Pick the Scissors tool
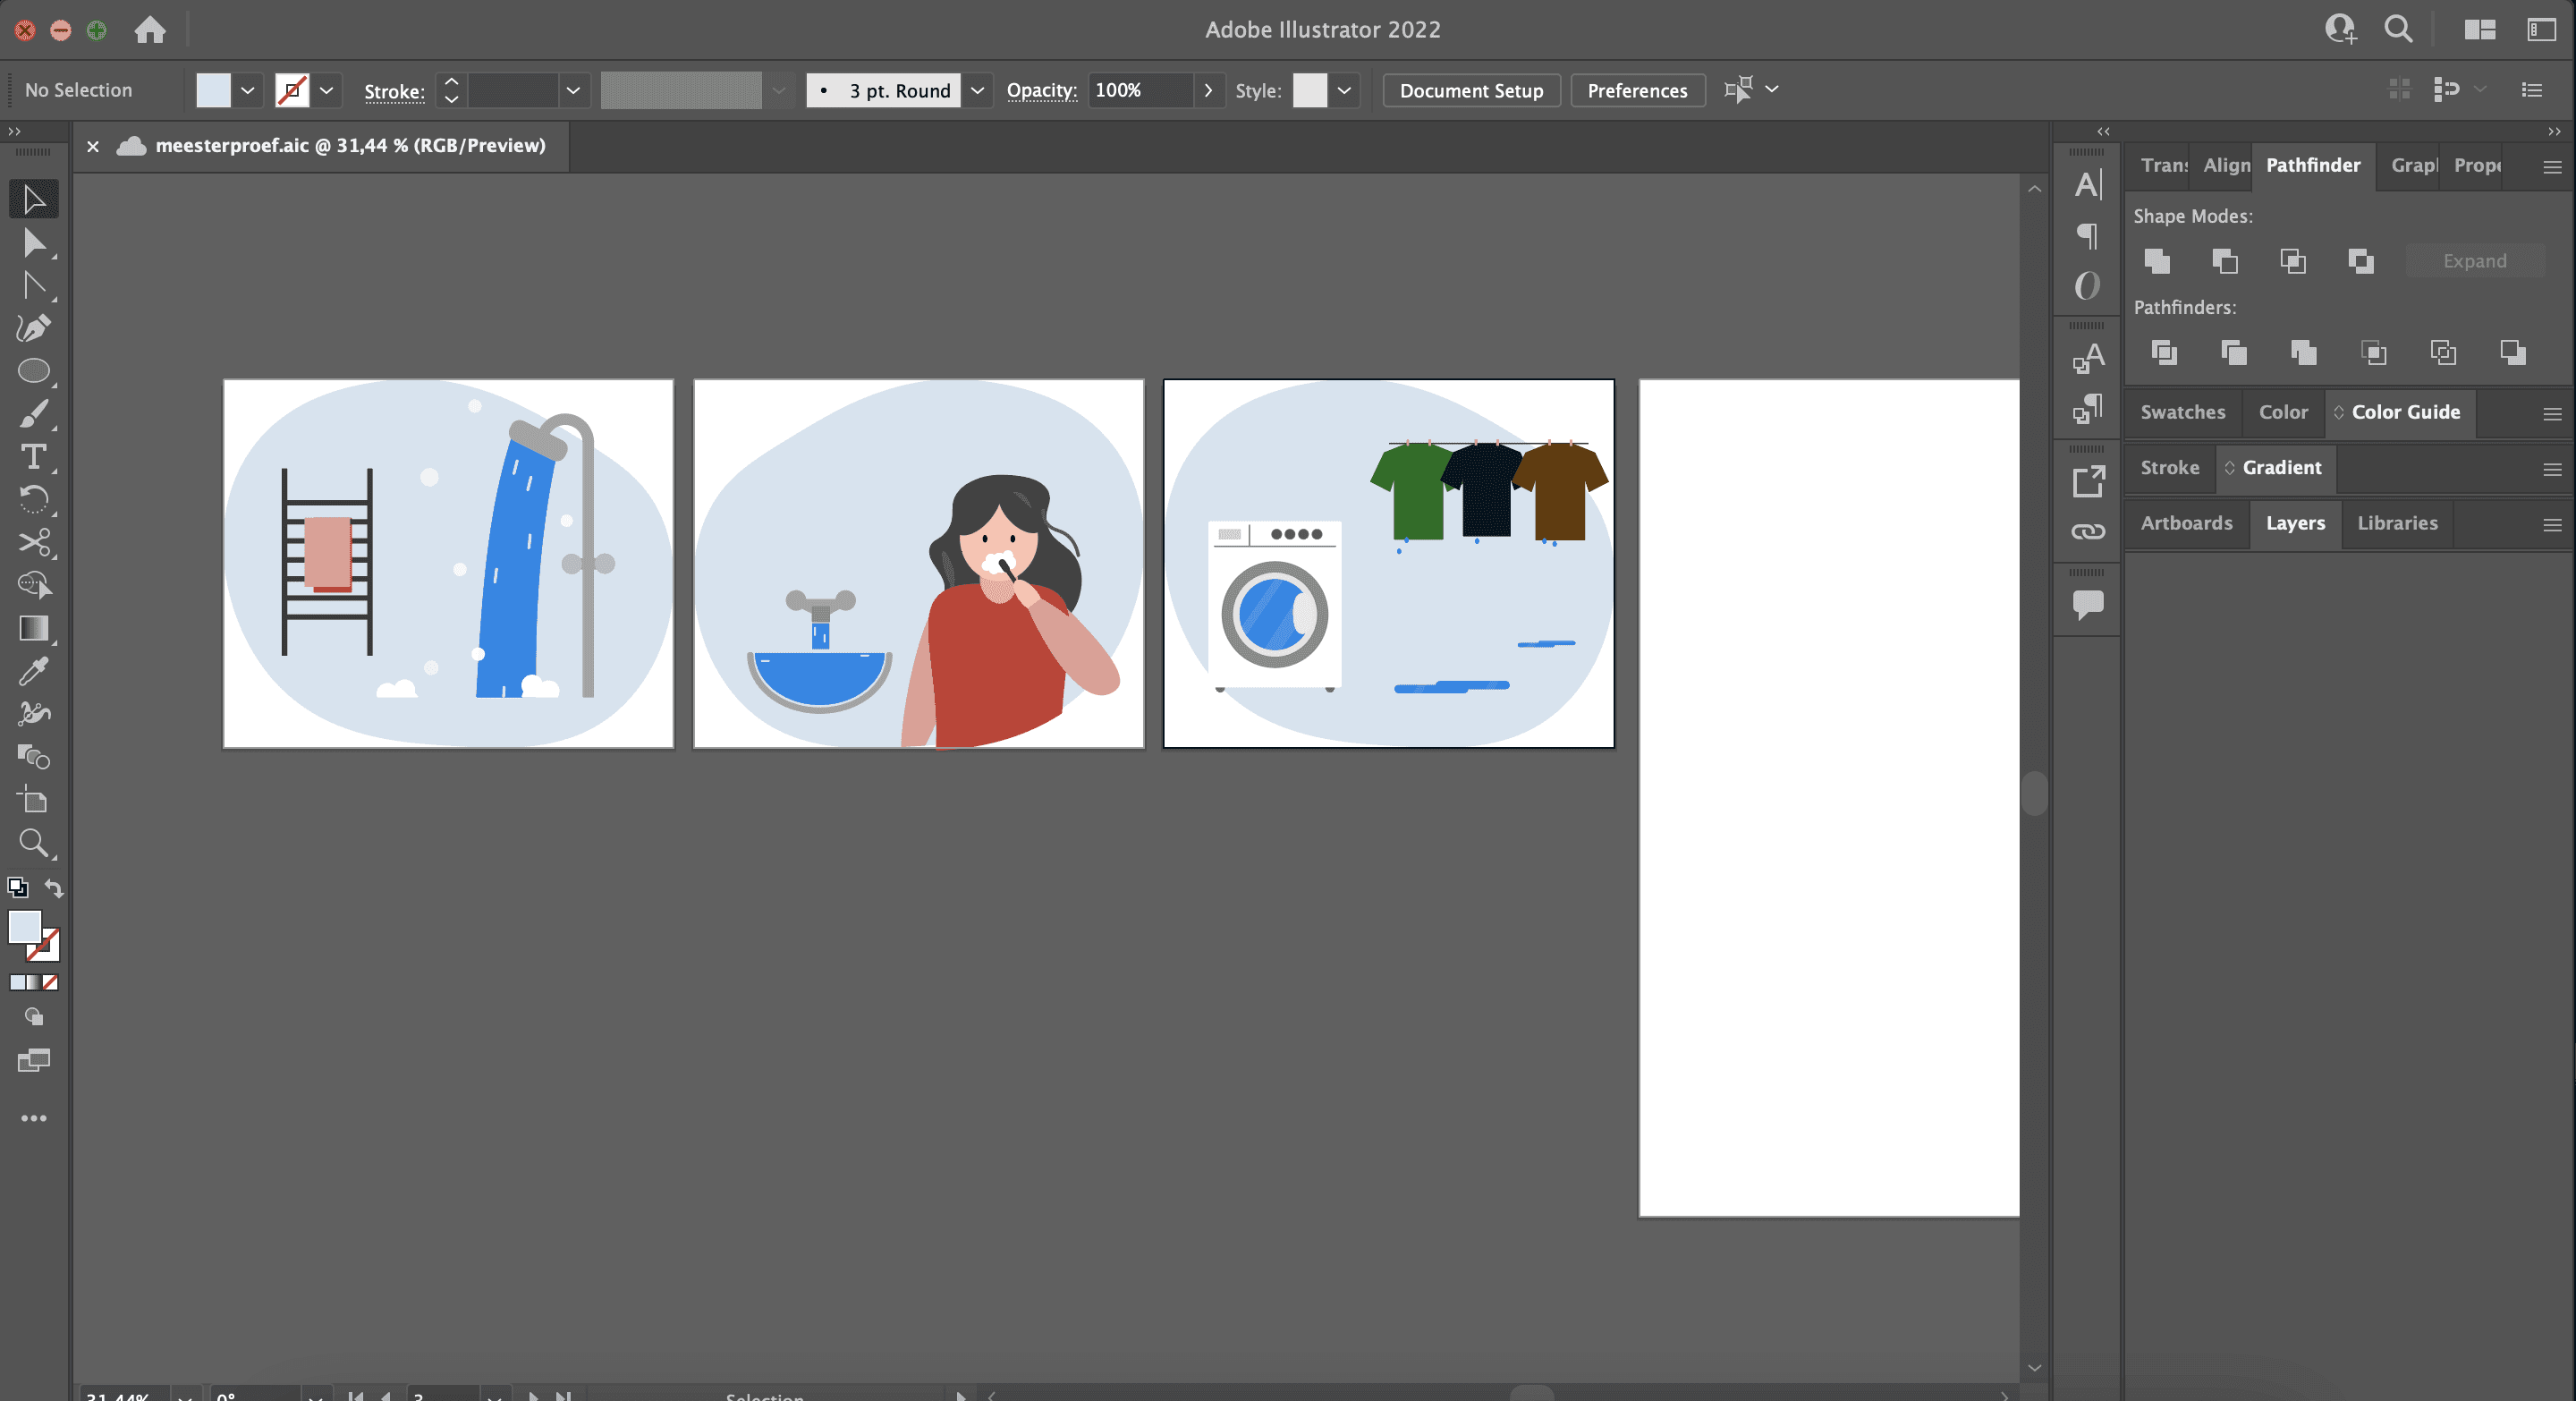The width and height of the screenshot is (2576, 1401). (33, 542)
